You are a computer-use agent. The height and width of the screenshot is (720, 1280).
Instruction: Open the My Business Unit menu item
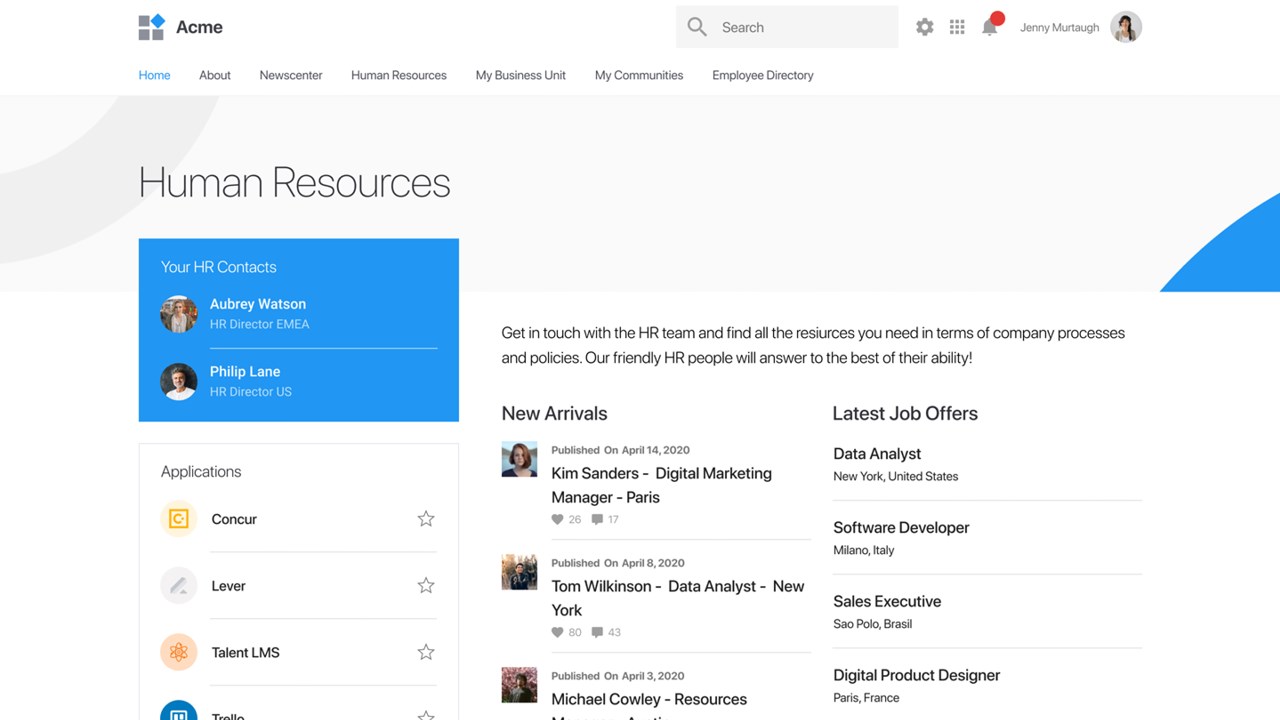coord(521,75)
